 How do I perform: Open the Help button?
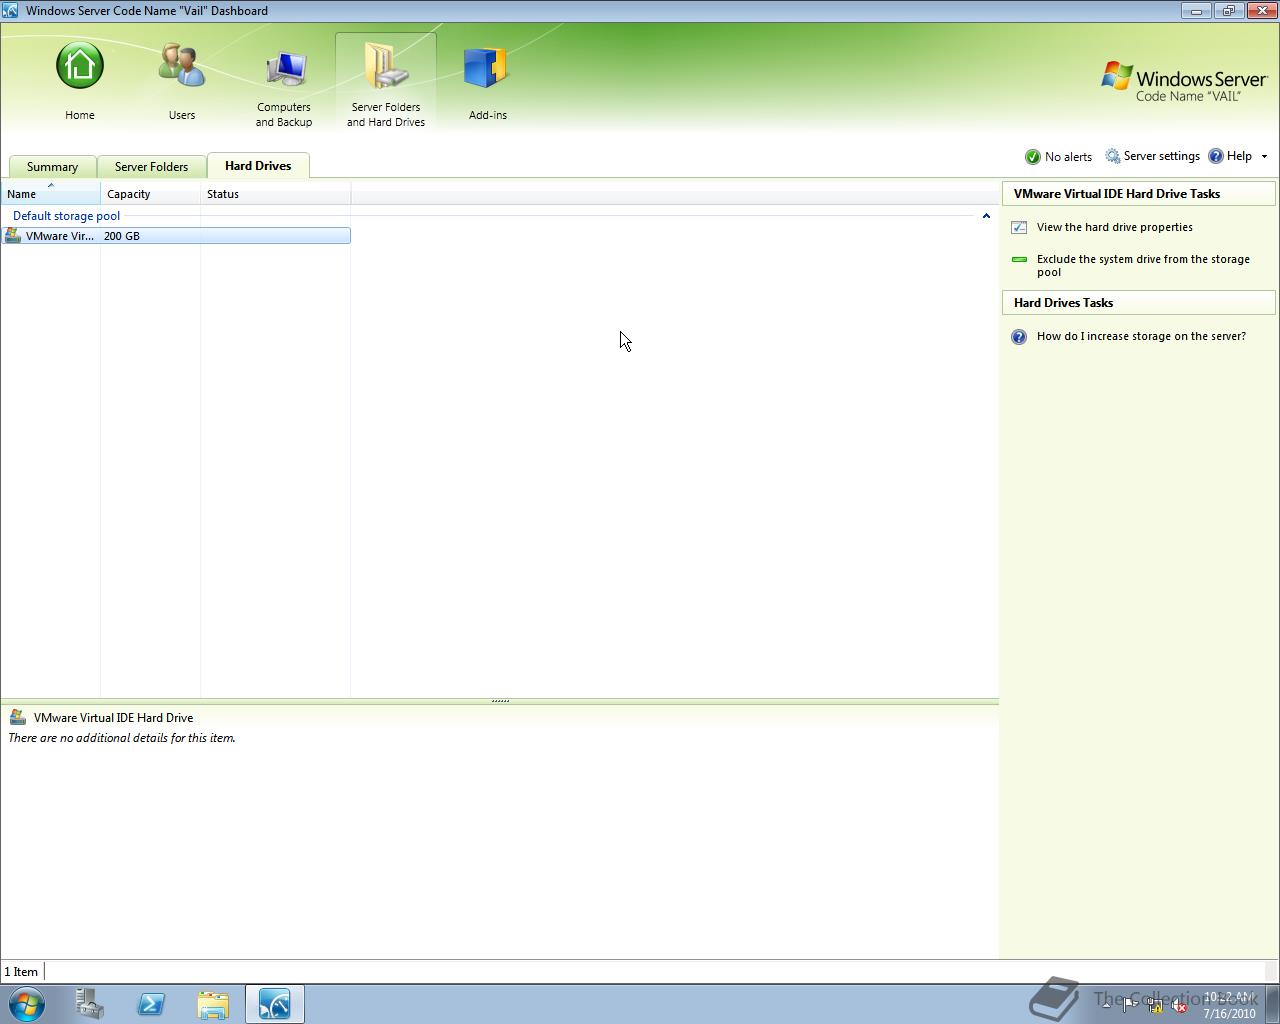point(1230,156)
